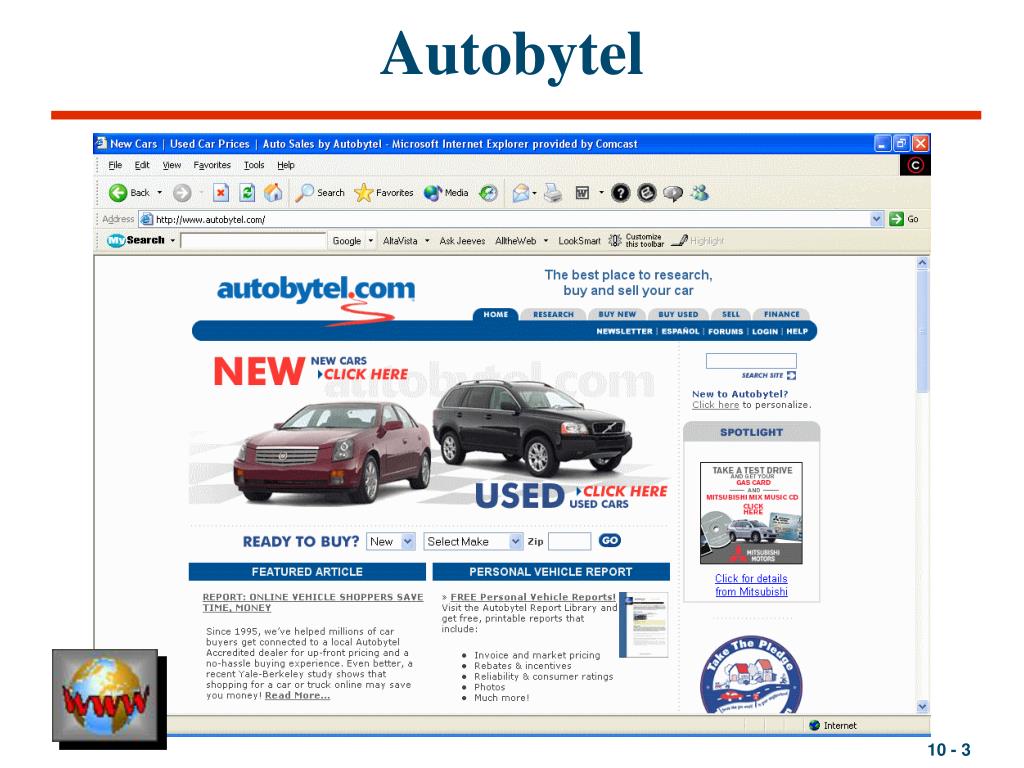1024x768 pixels.
Task: Expand the AltaVista dropdown arrow
Action: (427, 240)
